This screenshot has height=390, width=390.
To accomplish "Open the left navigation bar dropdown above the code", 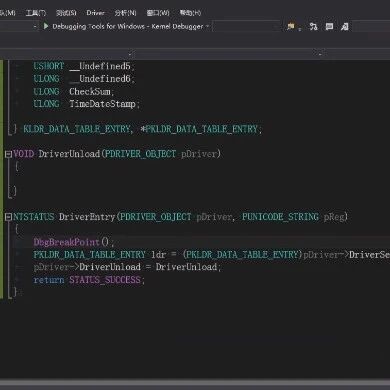I will click(x=131, y=53).
